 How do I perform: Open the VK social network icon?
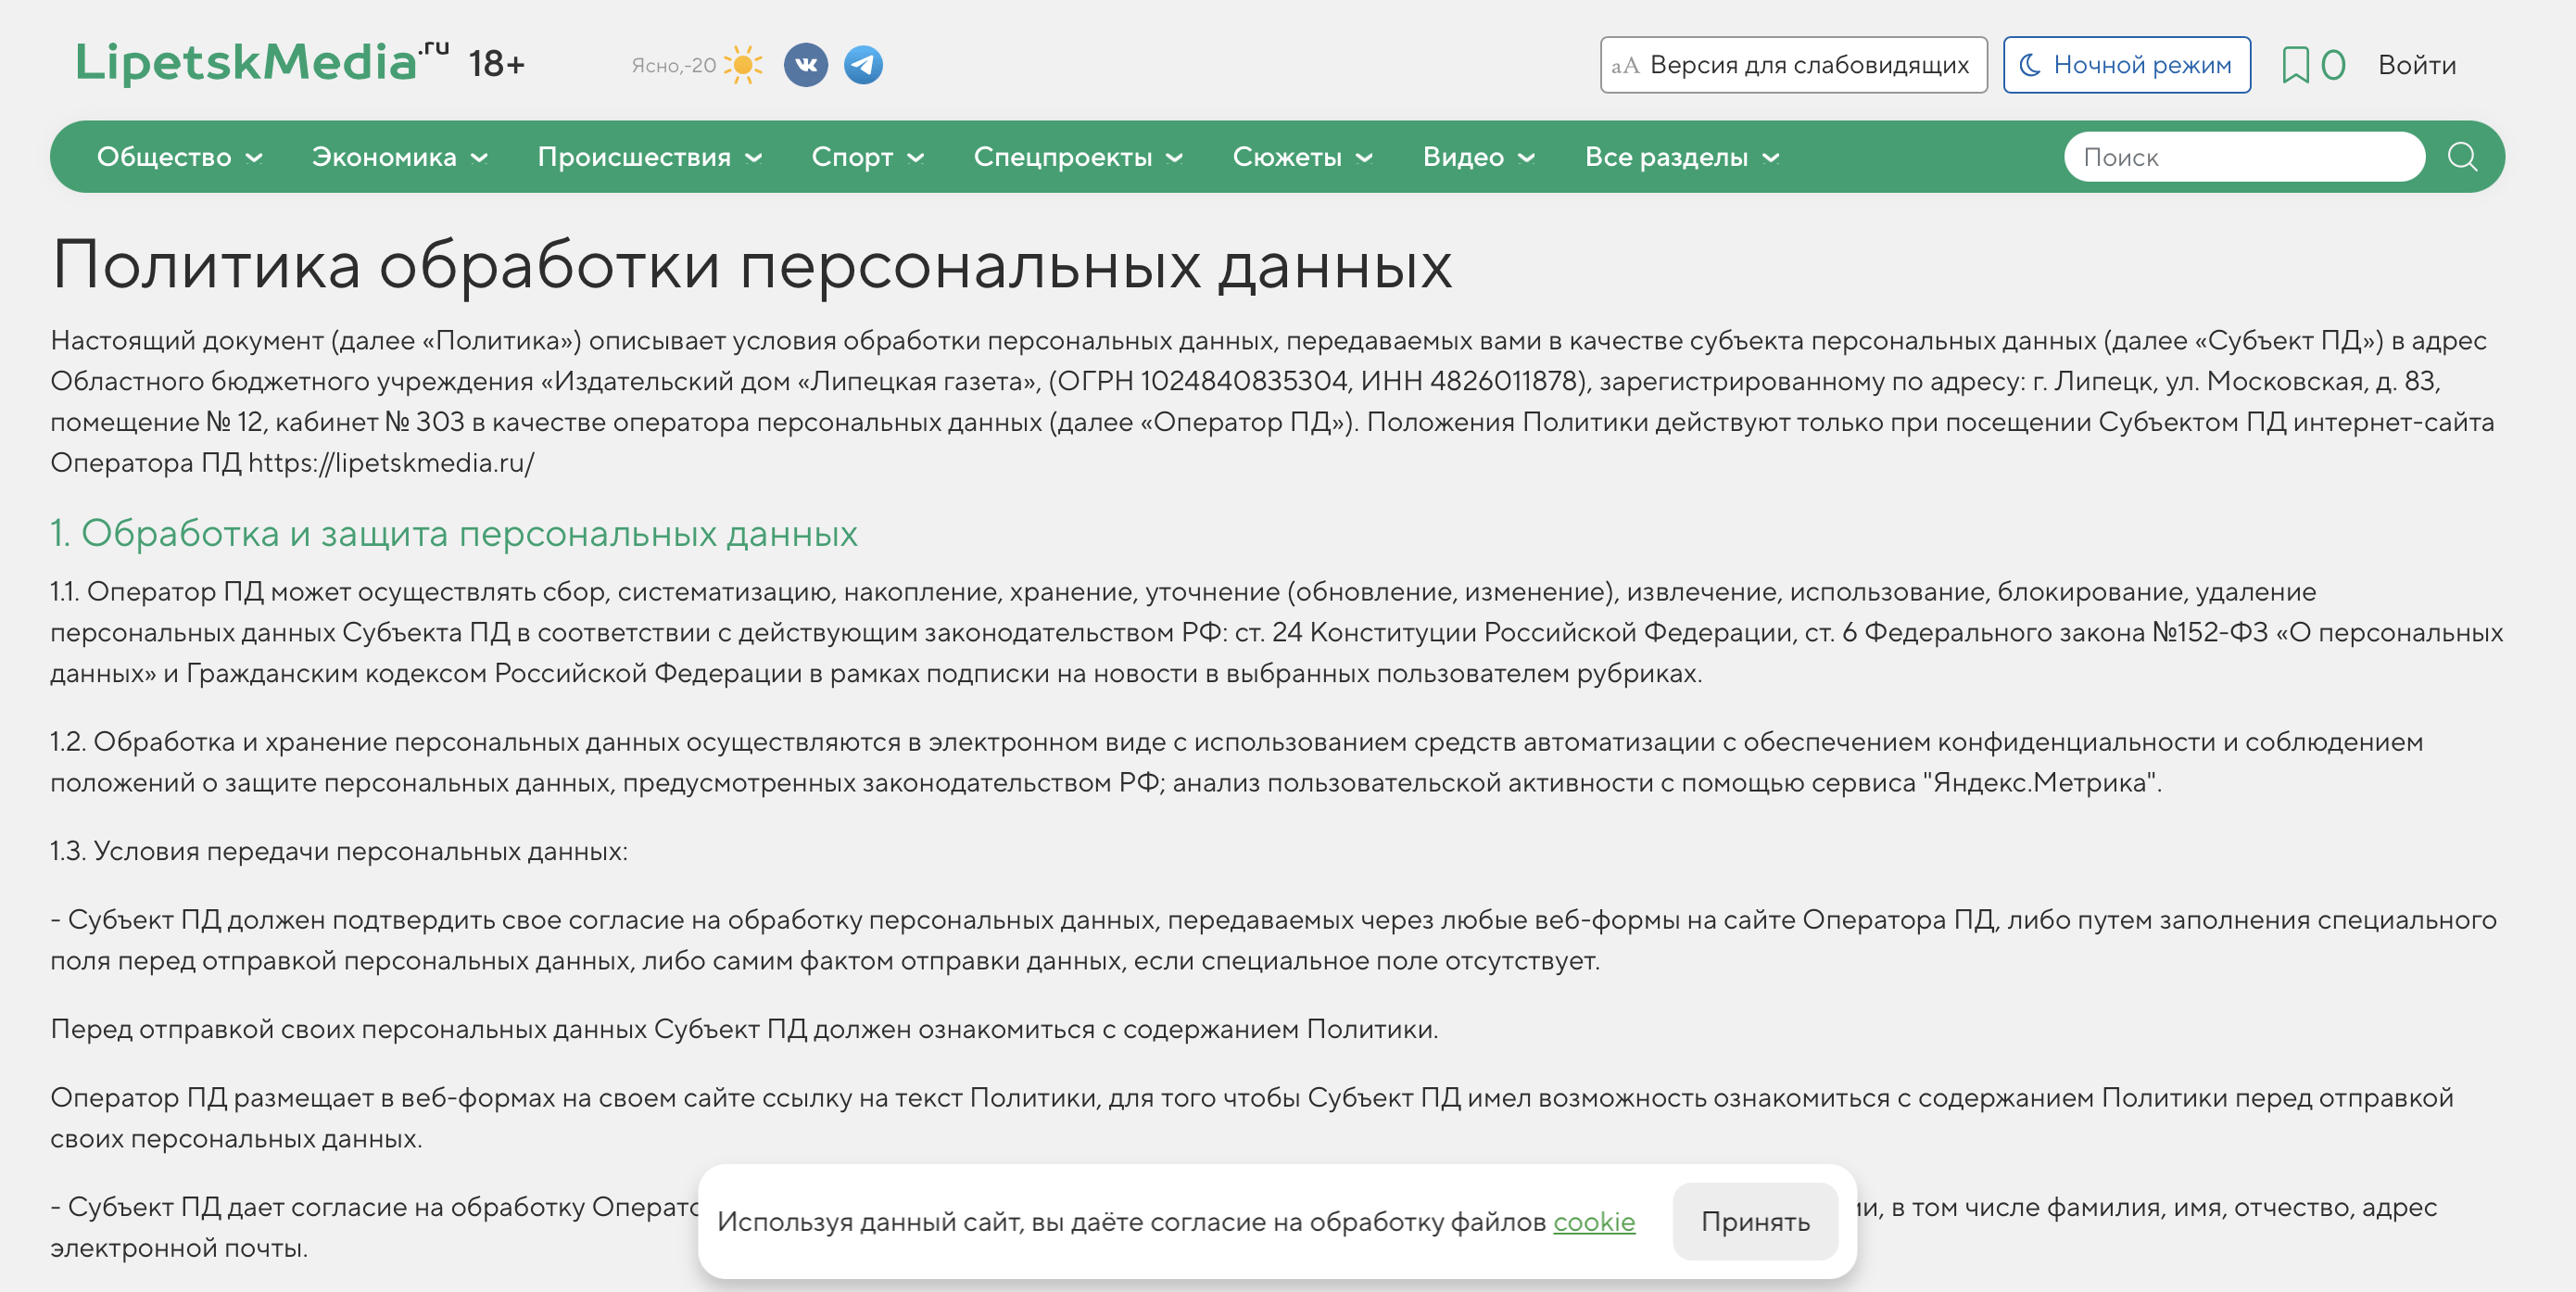tap(805, 65)
